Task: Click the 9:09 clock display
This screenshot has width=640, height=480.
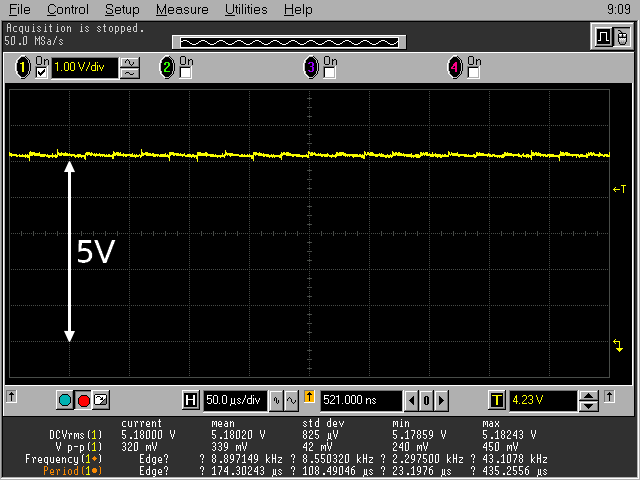Action: [x=619, y=9]
